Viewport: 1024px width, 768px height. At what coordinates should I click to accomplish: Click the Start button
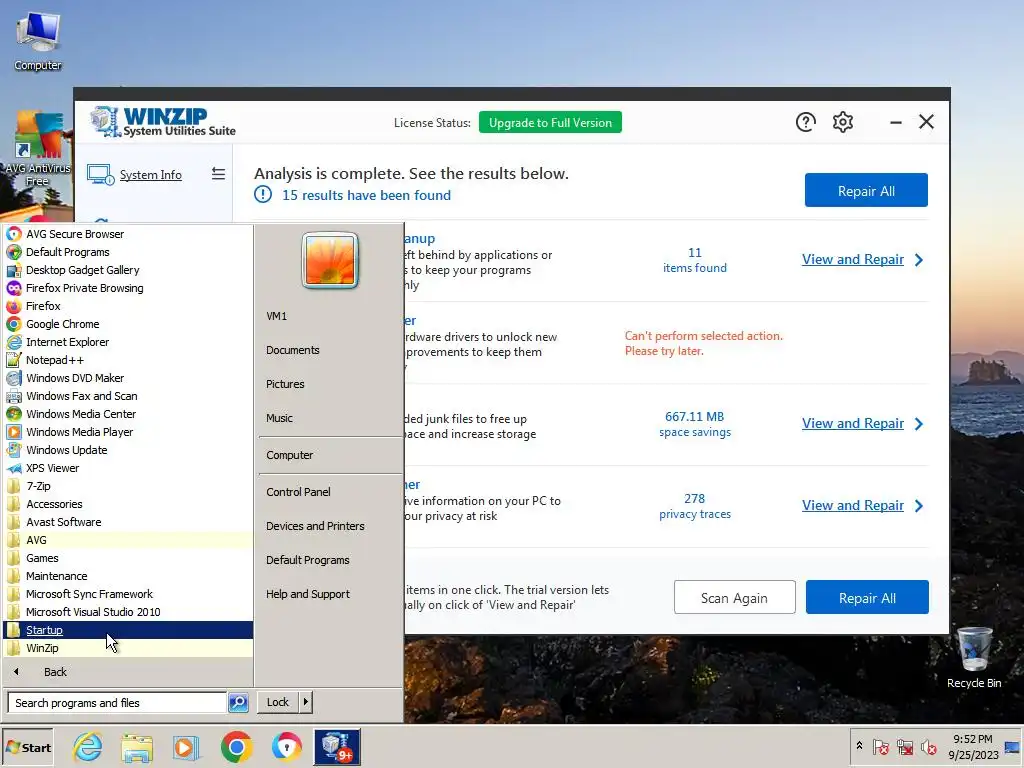[x=28, y=748]
